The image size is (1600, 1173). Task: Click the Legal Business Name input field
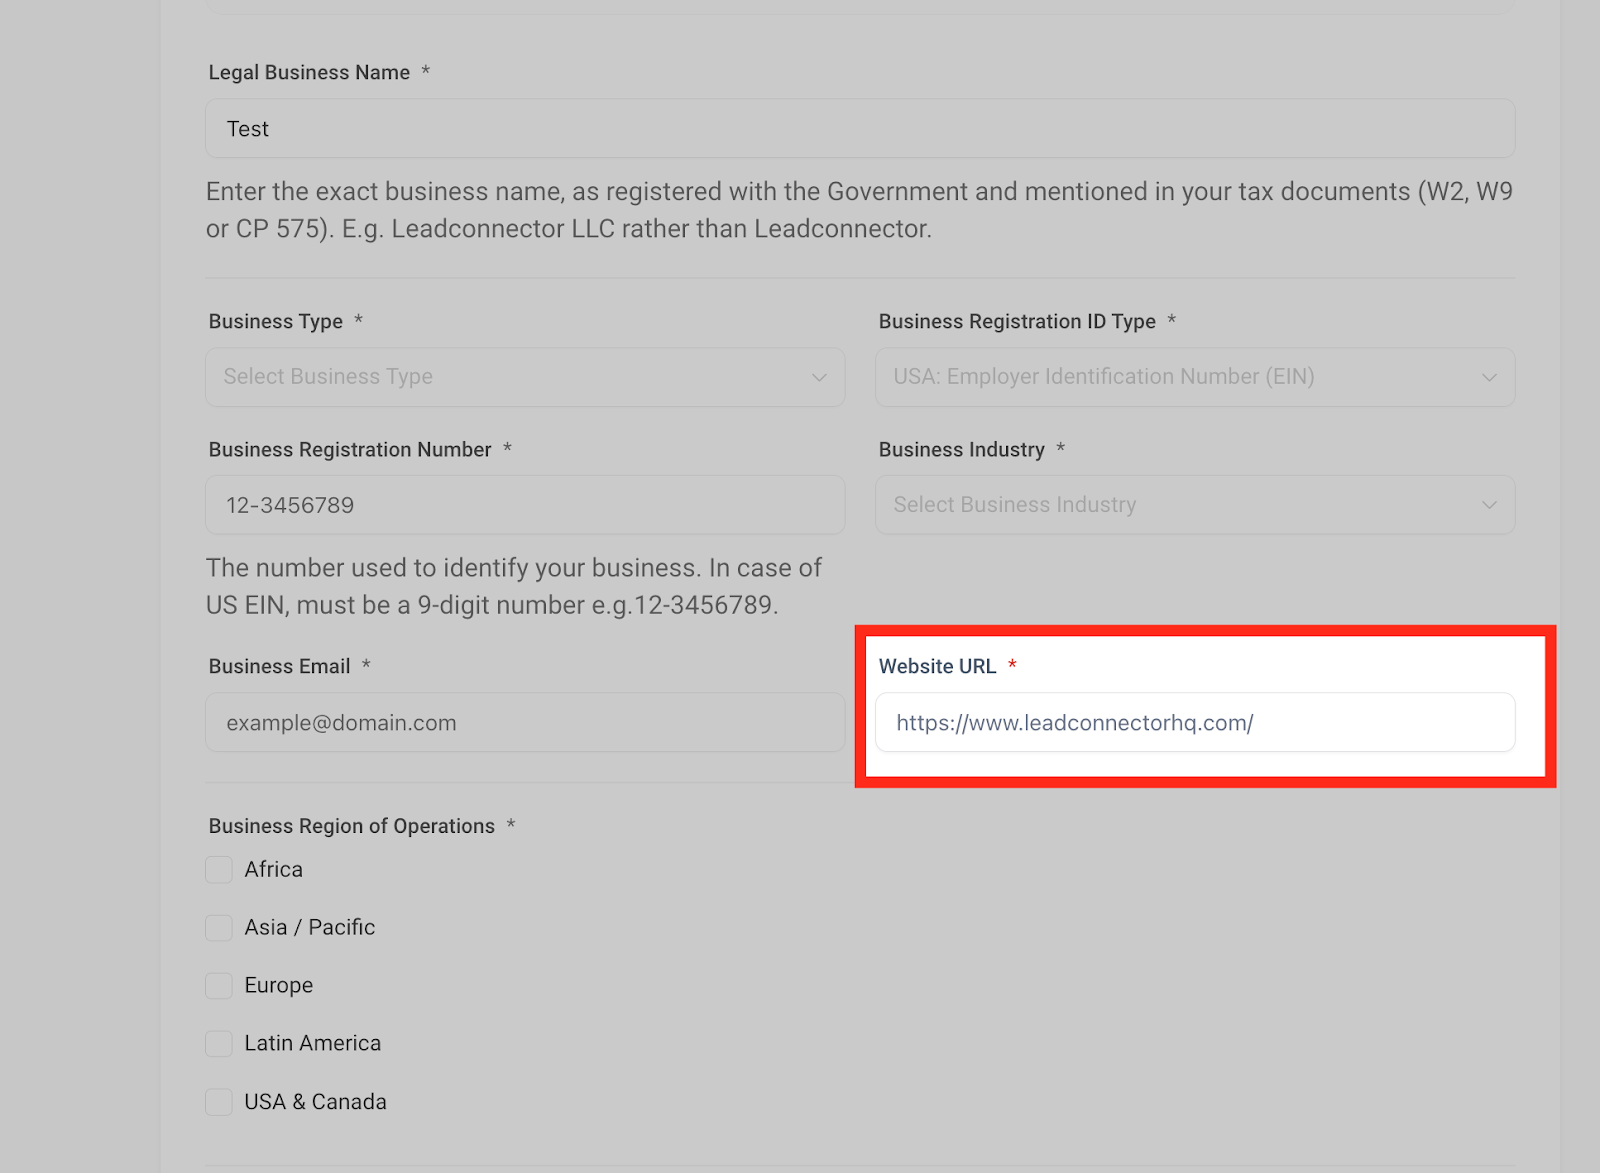coord(860,128)
